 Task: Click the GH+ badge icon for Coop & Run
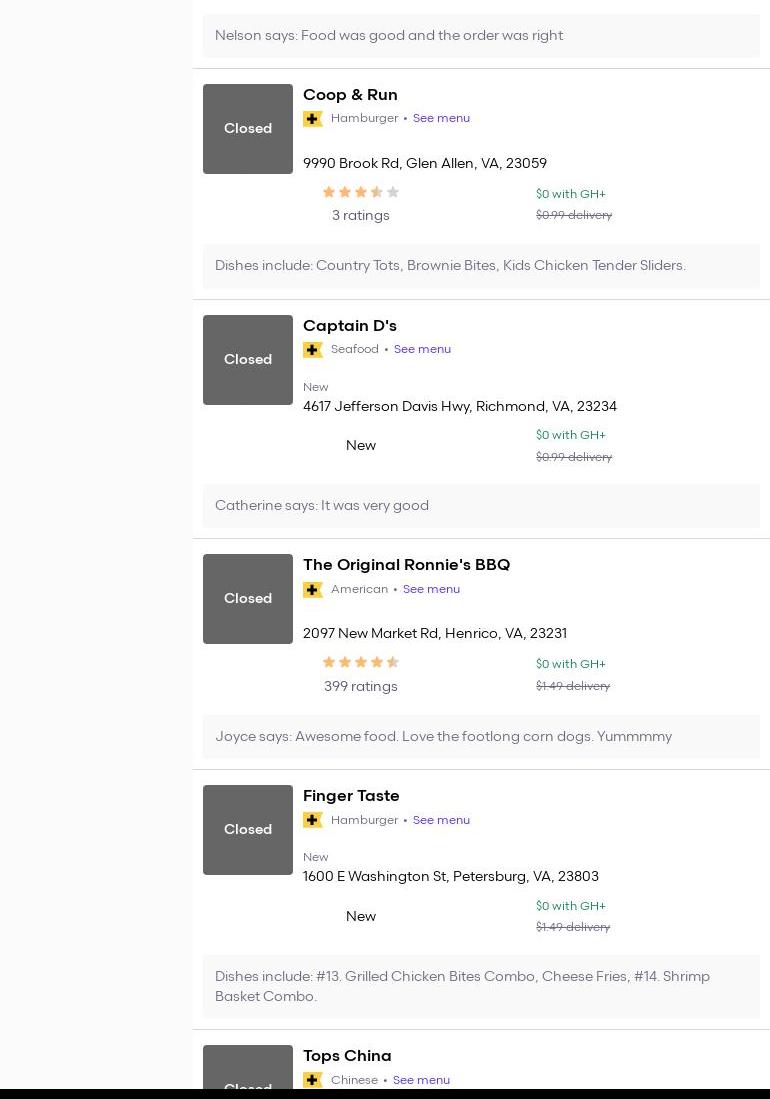coord(313,119)
